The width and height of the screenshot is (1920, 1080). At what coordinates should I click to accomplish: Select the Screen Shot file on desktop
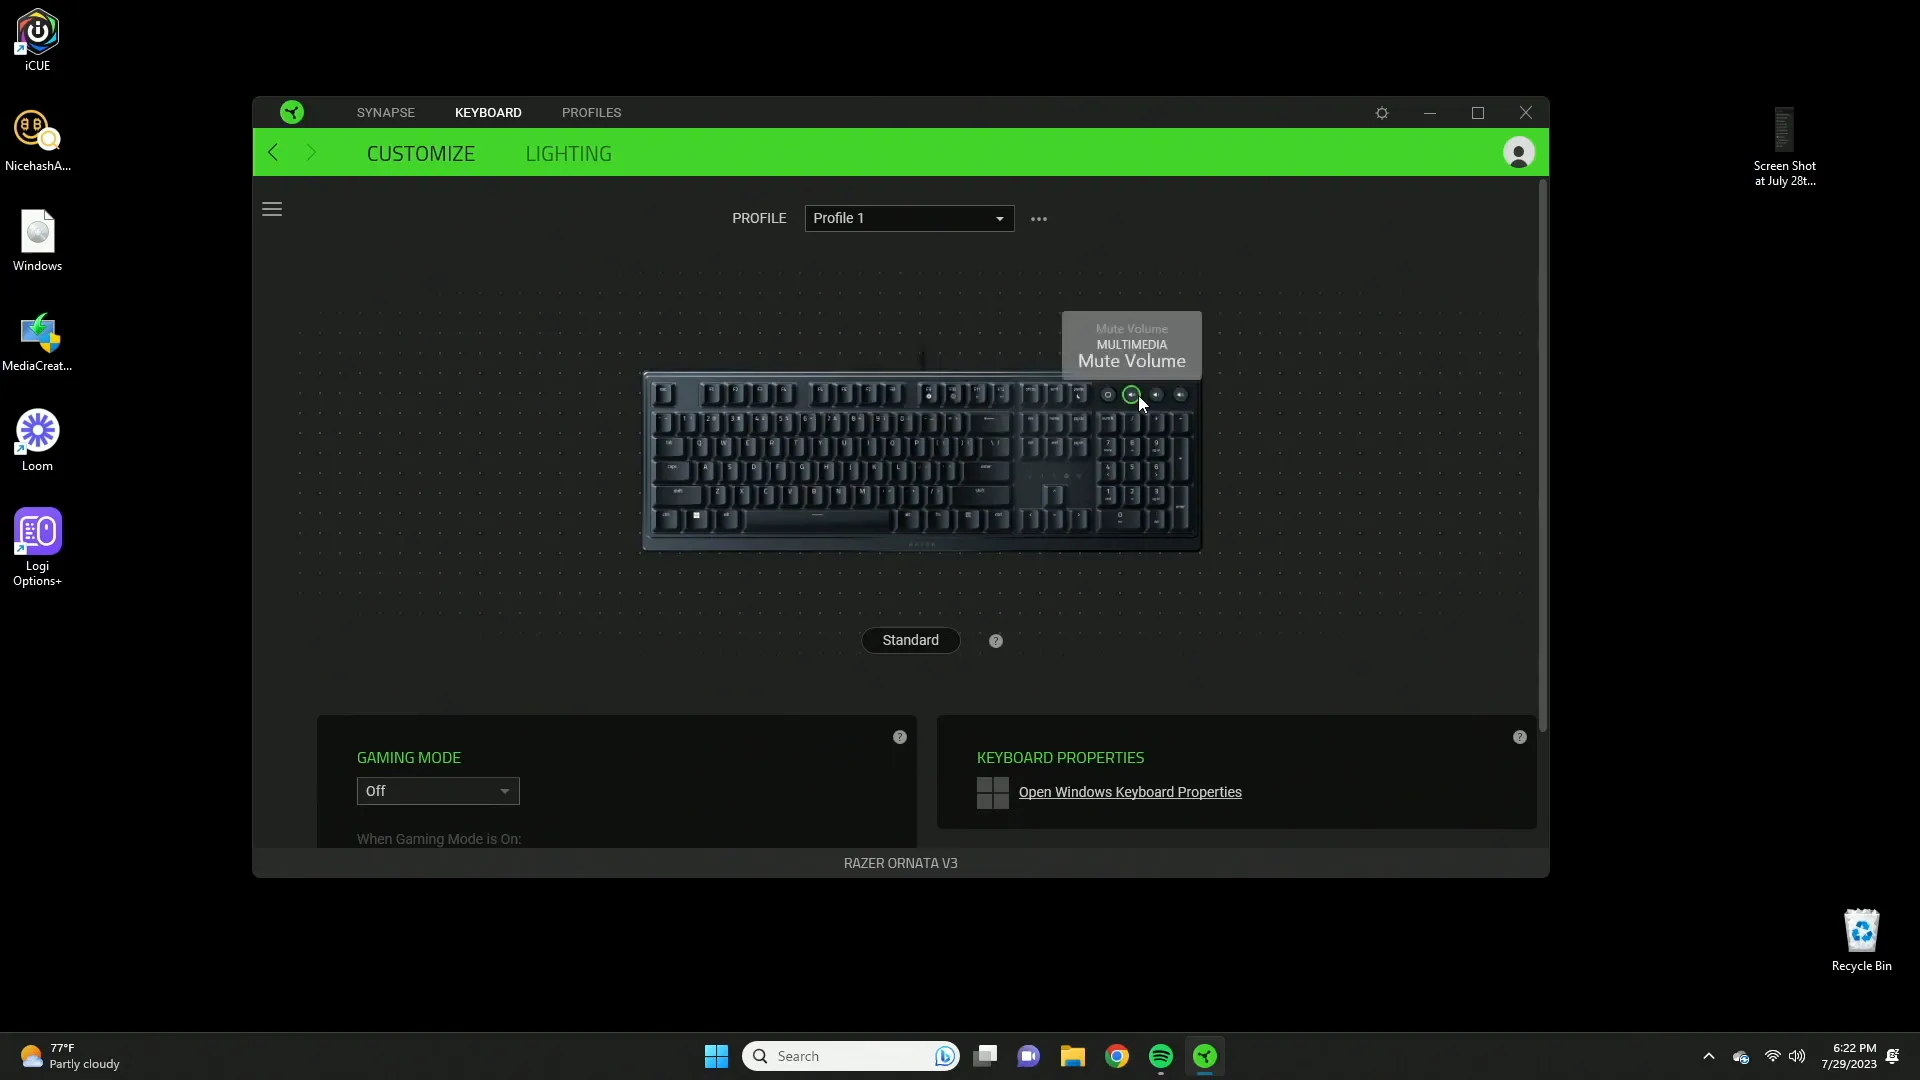[1784, 147]
